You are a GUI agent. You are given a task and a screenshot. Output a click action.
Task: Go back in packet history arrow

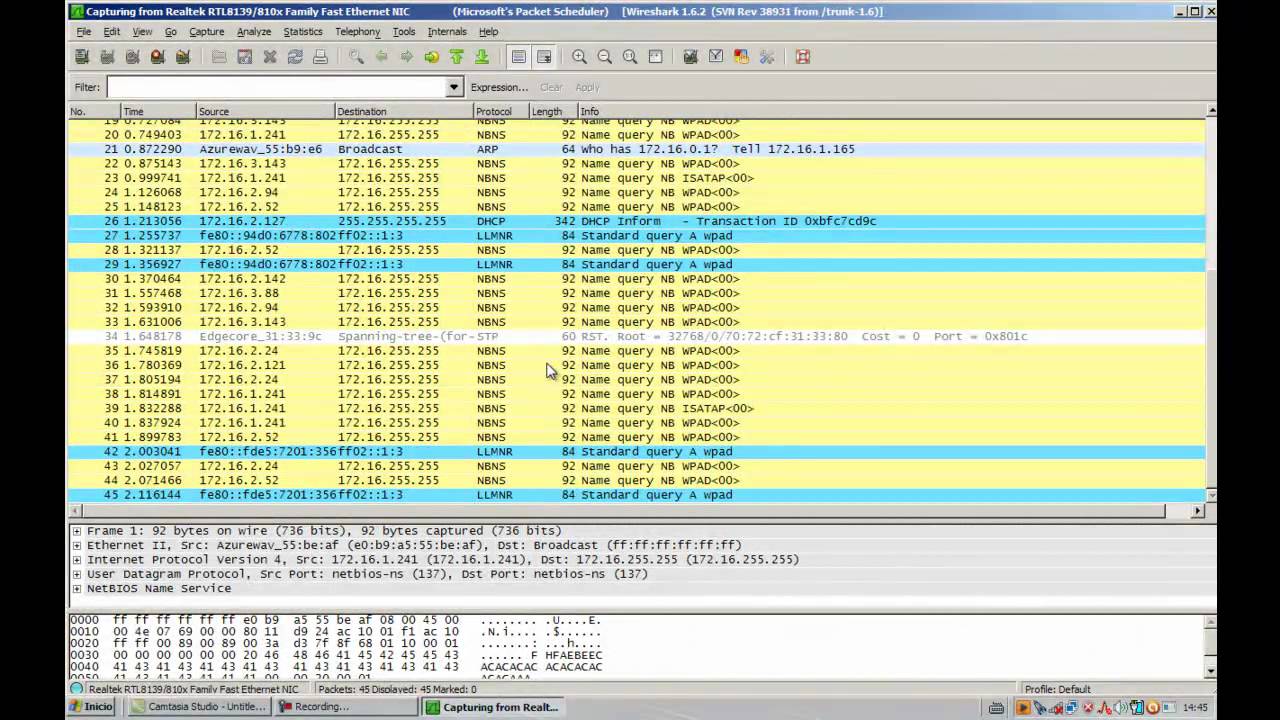[381, 57]
